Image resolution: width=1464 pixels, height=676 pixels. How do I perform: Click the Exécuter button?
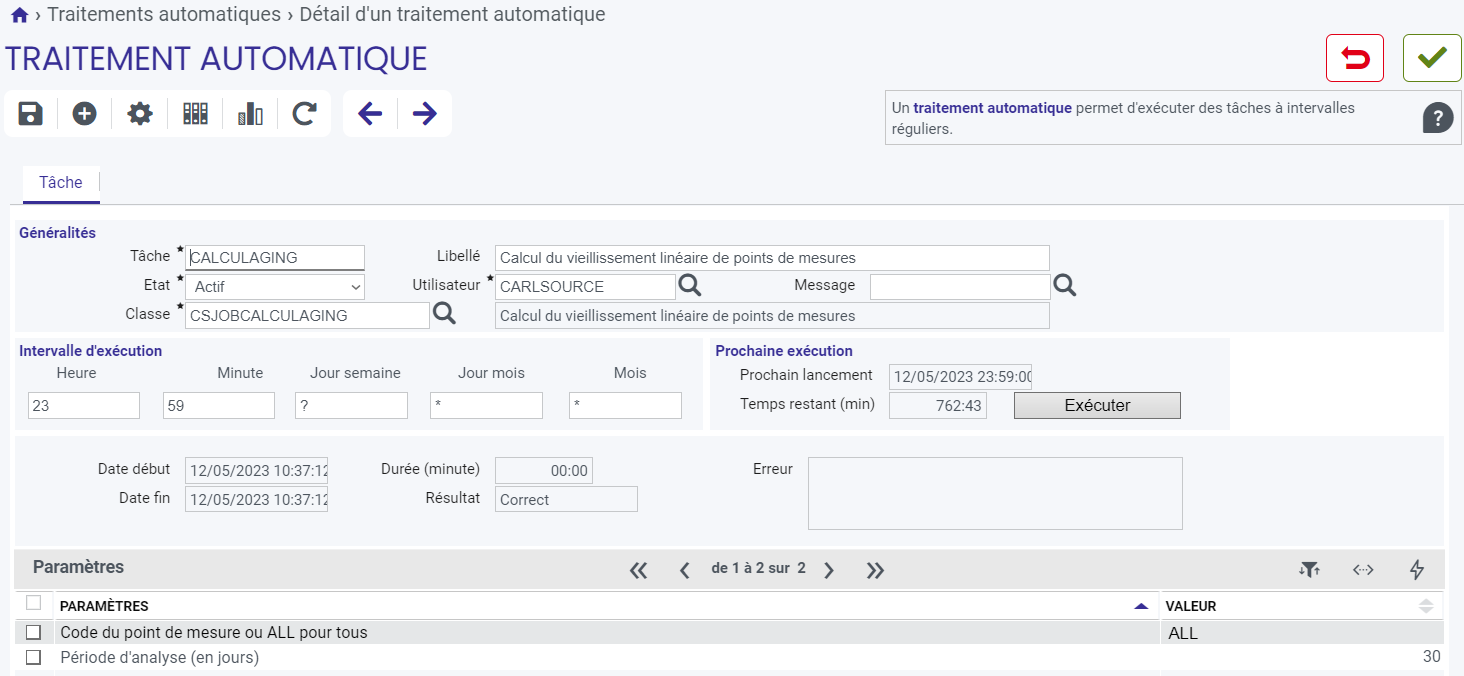coord(1097,405)
